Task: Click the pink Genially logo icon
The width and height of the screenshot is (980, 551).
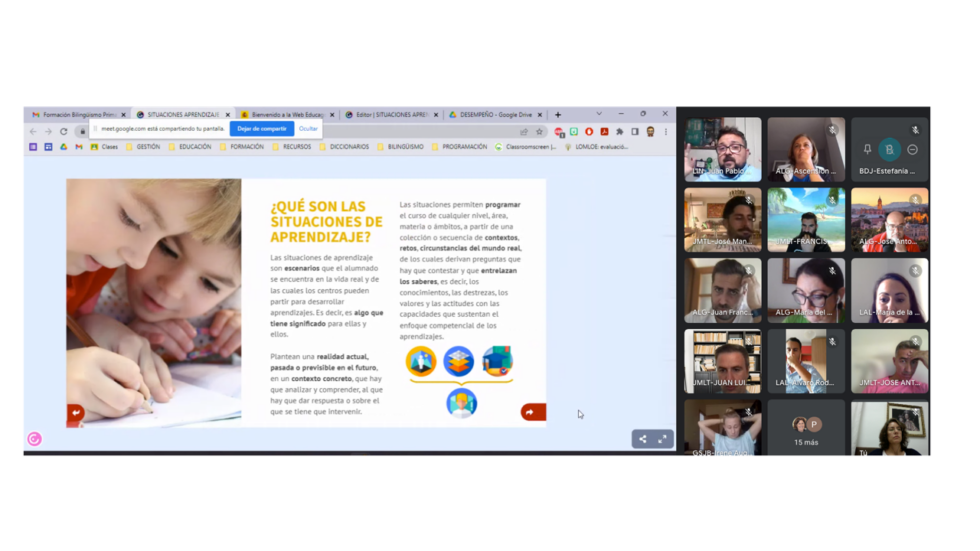Action: tap(34, 439)
